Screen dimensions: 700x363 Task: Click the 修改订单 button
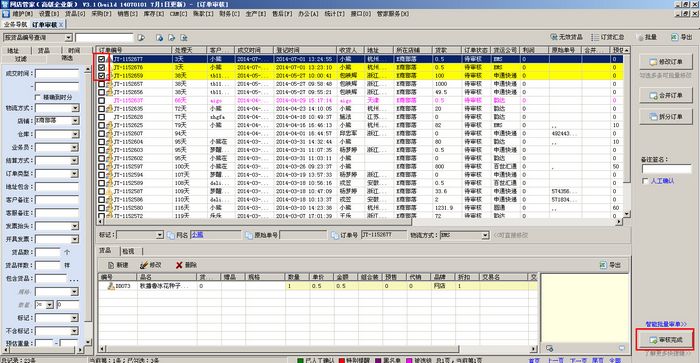pos(666,62)
